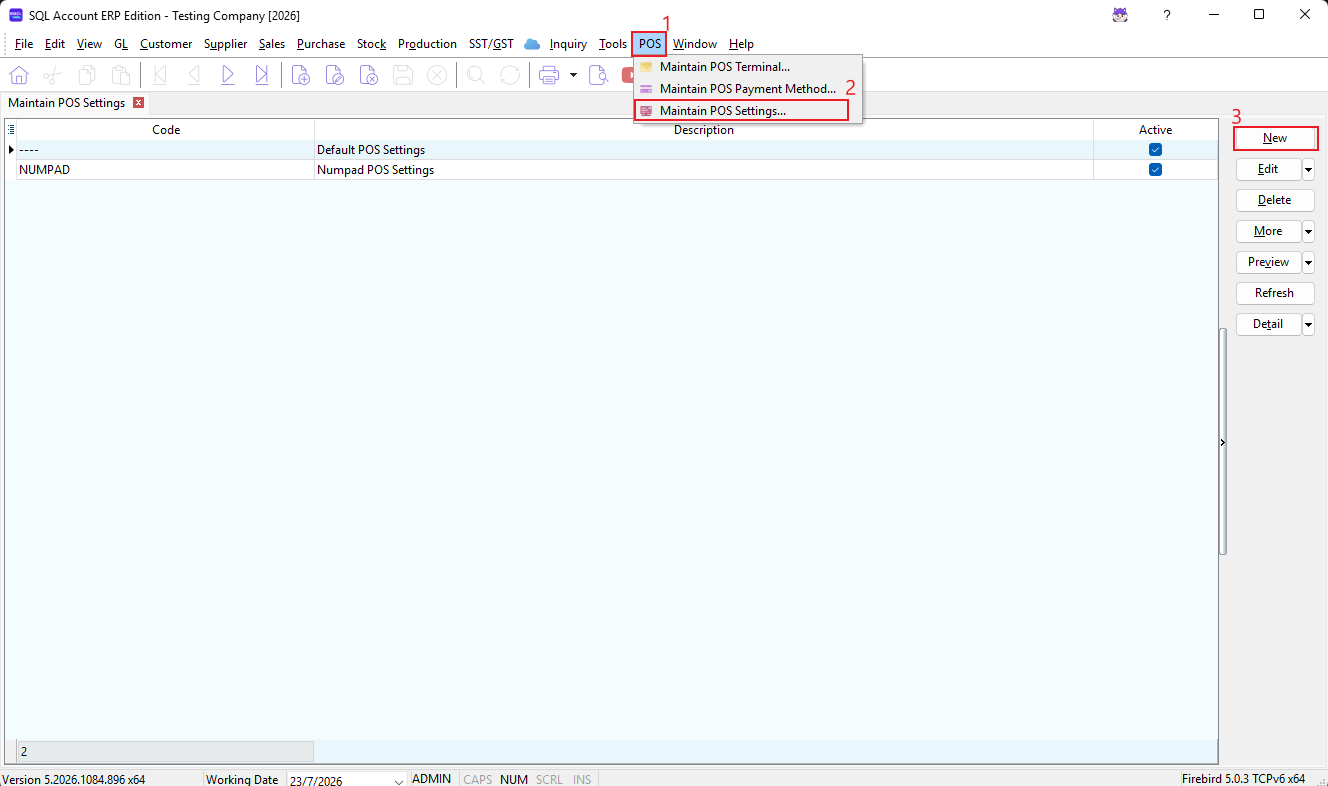Viewport: 1328px width, 786px height.
Task: Click the Edit document toolbar icon
Action: (x=335, y=75)
